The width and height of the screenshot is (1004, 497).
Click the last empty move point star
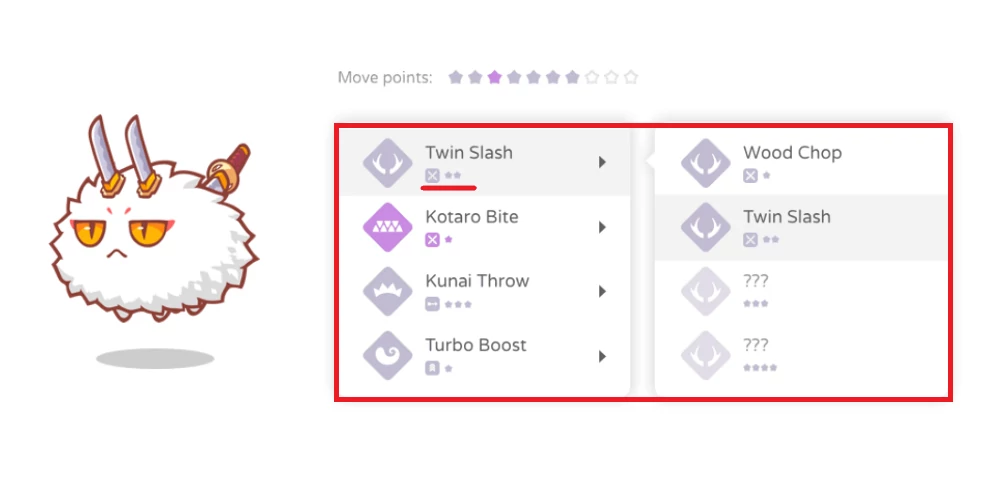[x=630, y=77]
